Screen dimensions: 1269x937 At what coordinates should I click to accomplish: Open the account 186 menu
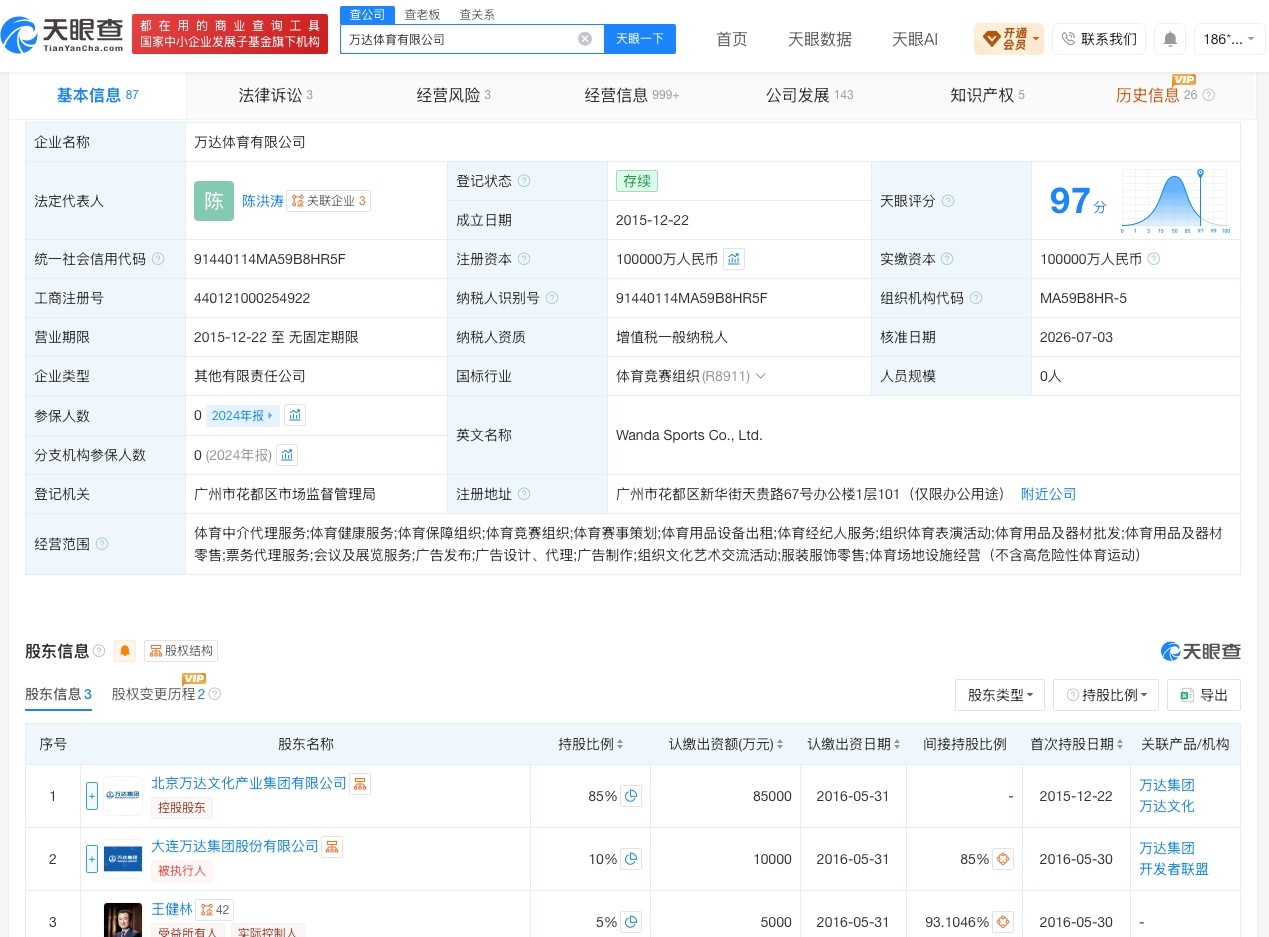pyautogui.click(x=1228, y=39)
